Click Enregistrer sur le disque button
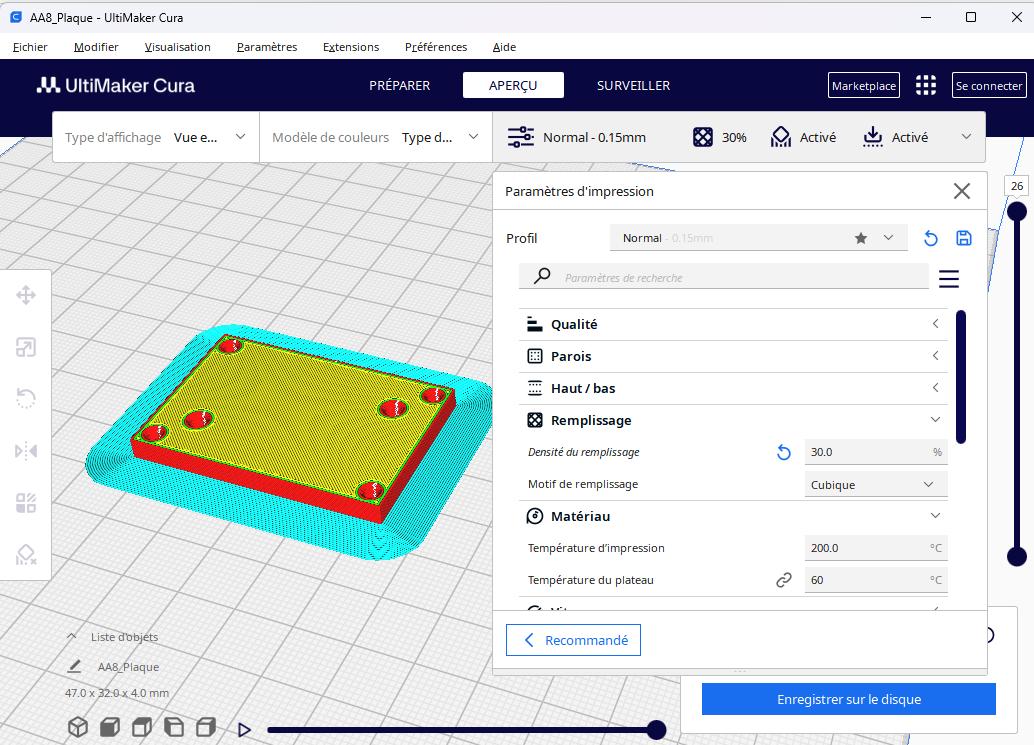 [848, 699]
